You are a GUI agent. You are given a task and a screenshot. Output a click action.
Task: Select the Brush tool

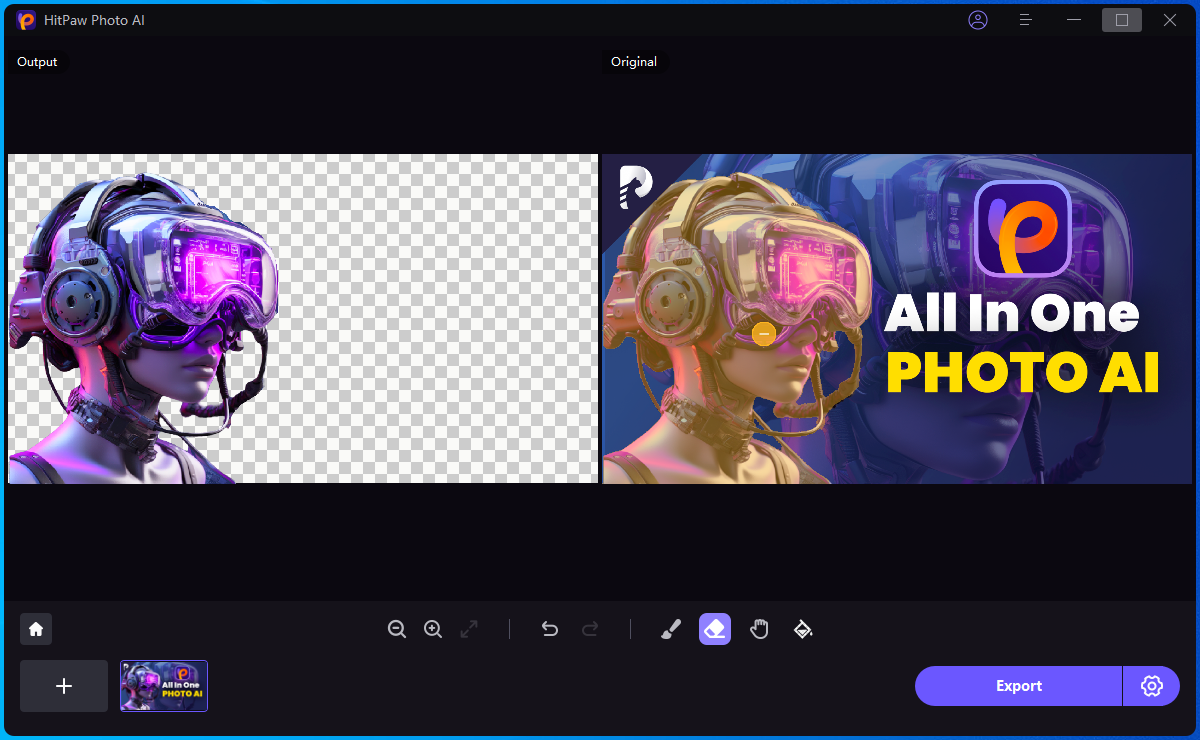tap(671, 629)
